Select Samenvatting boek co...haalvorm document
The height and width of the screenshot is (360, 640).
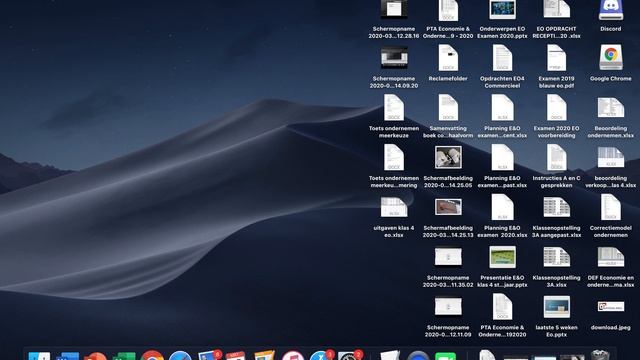coord(448,108)
